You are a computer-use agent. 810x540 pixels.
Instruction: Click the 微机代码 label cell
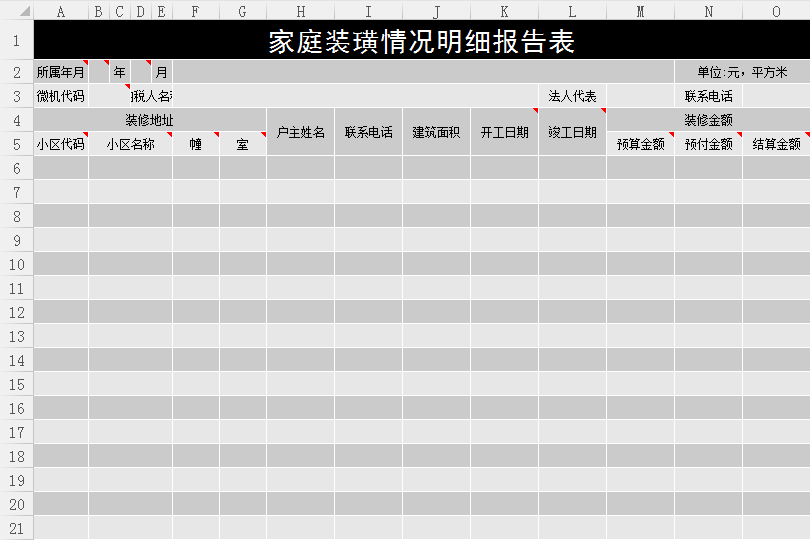[x=61, y=96]
